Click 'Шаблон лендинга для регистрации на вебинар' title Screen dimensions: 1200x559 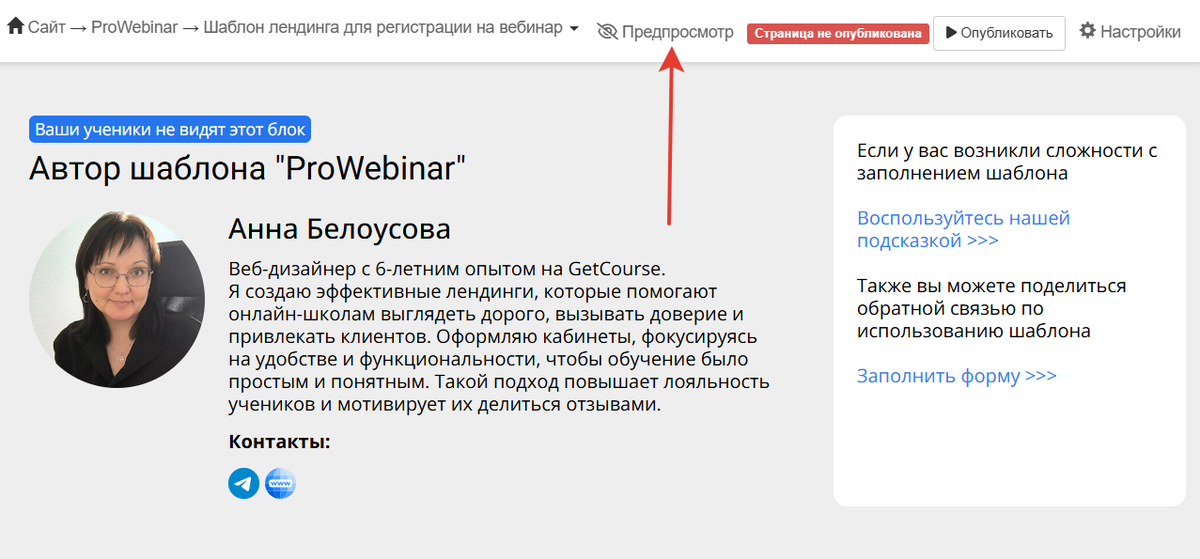pos(383,28)
